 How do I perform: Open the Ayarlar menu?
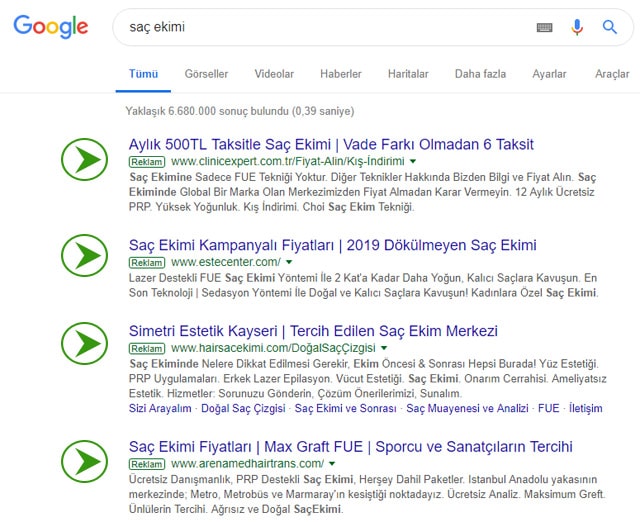click(549, 74)
